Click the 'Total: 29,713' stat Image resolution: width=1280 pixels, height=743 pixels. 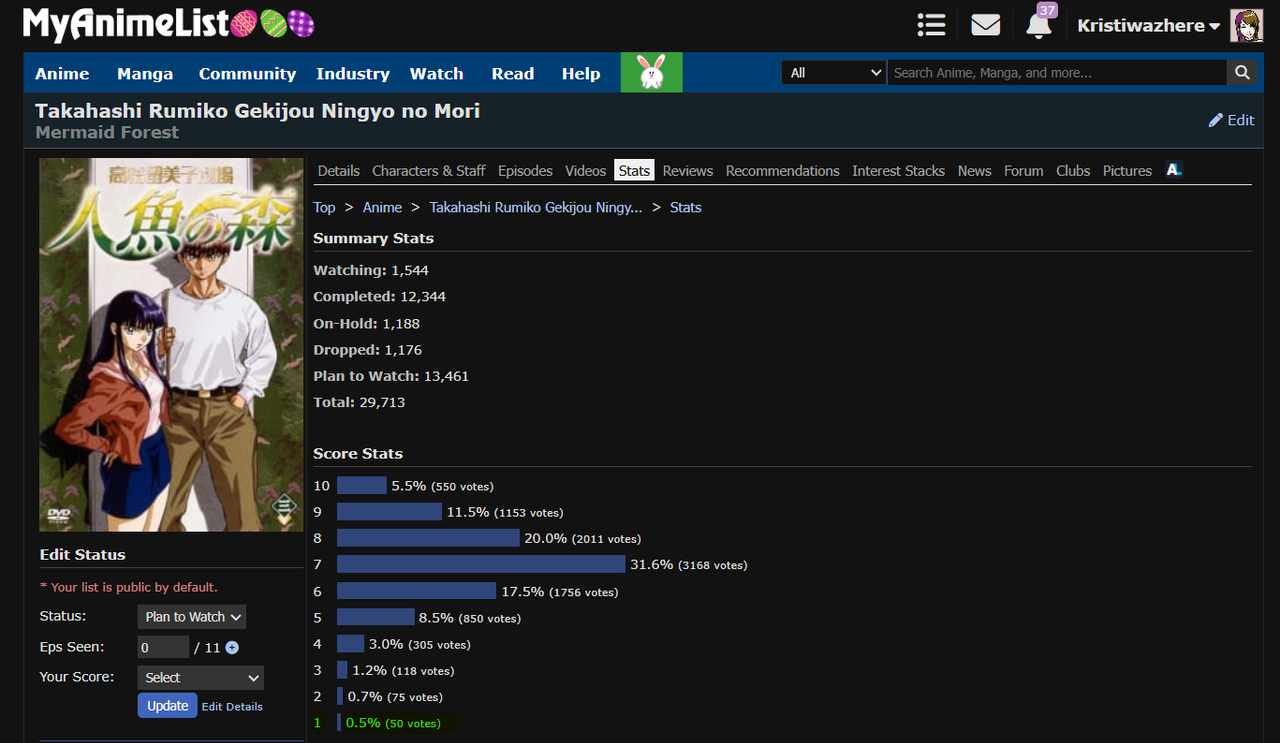pyautogui.click(x=359, y=403)
